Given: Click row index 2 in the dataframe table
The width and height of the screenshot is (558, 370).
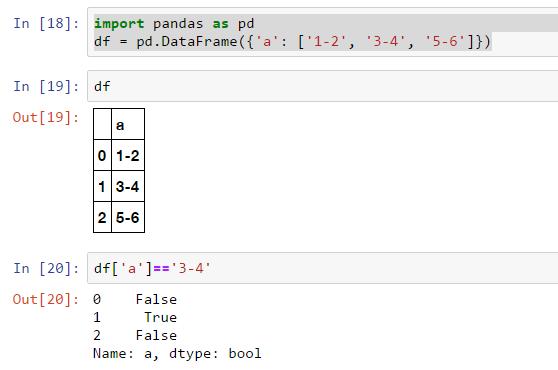Looking at the screenshot, I should [x=102, y=217].
